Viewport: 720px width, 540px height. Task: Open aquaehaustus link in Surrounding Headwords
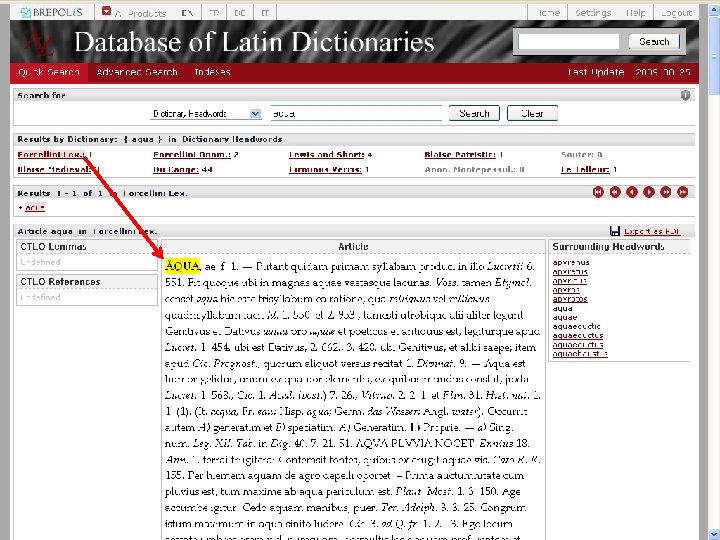click(580, 354)
